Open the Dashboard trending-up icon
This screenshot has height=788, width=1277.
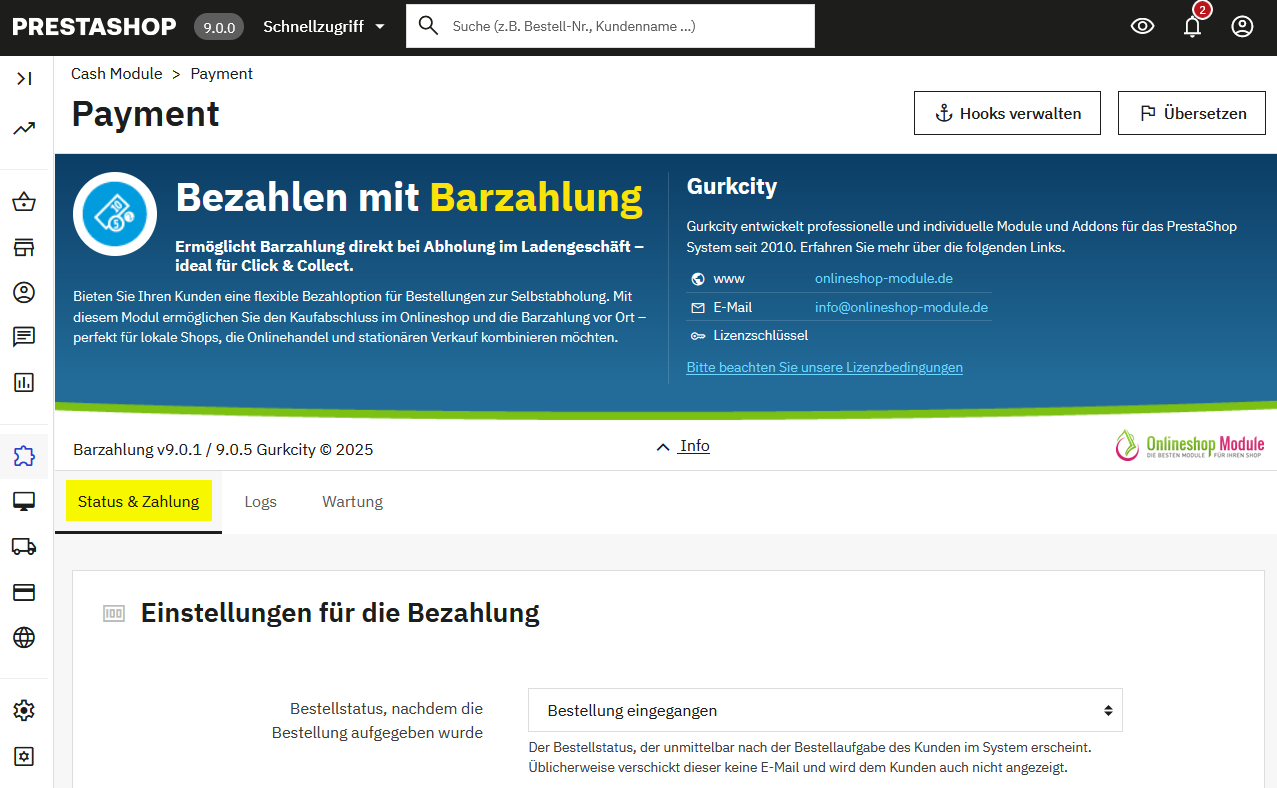pos(24,128)
